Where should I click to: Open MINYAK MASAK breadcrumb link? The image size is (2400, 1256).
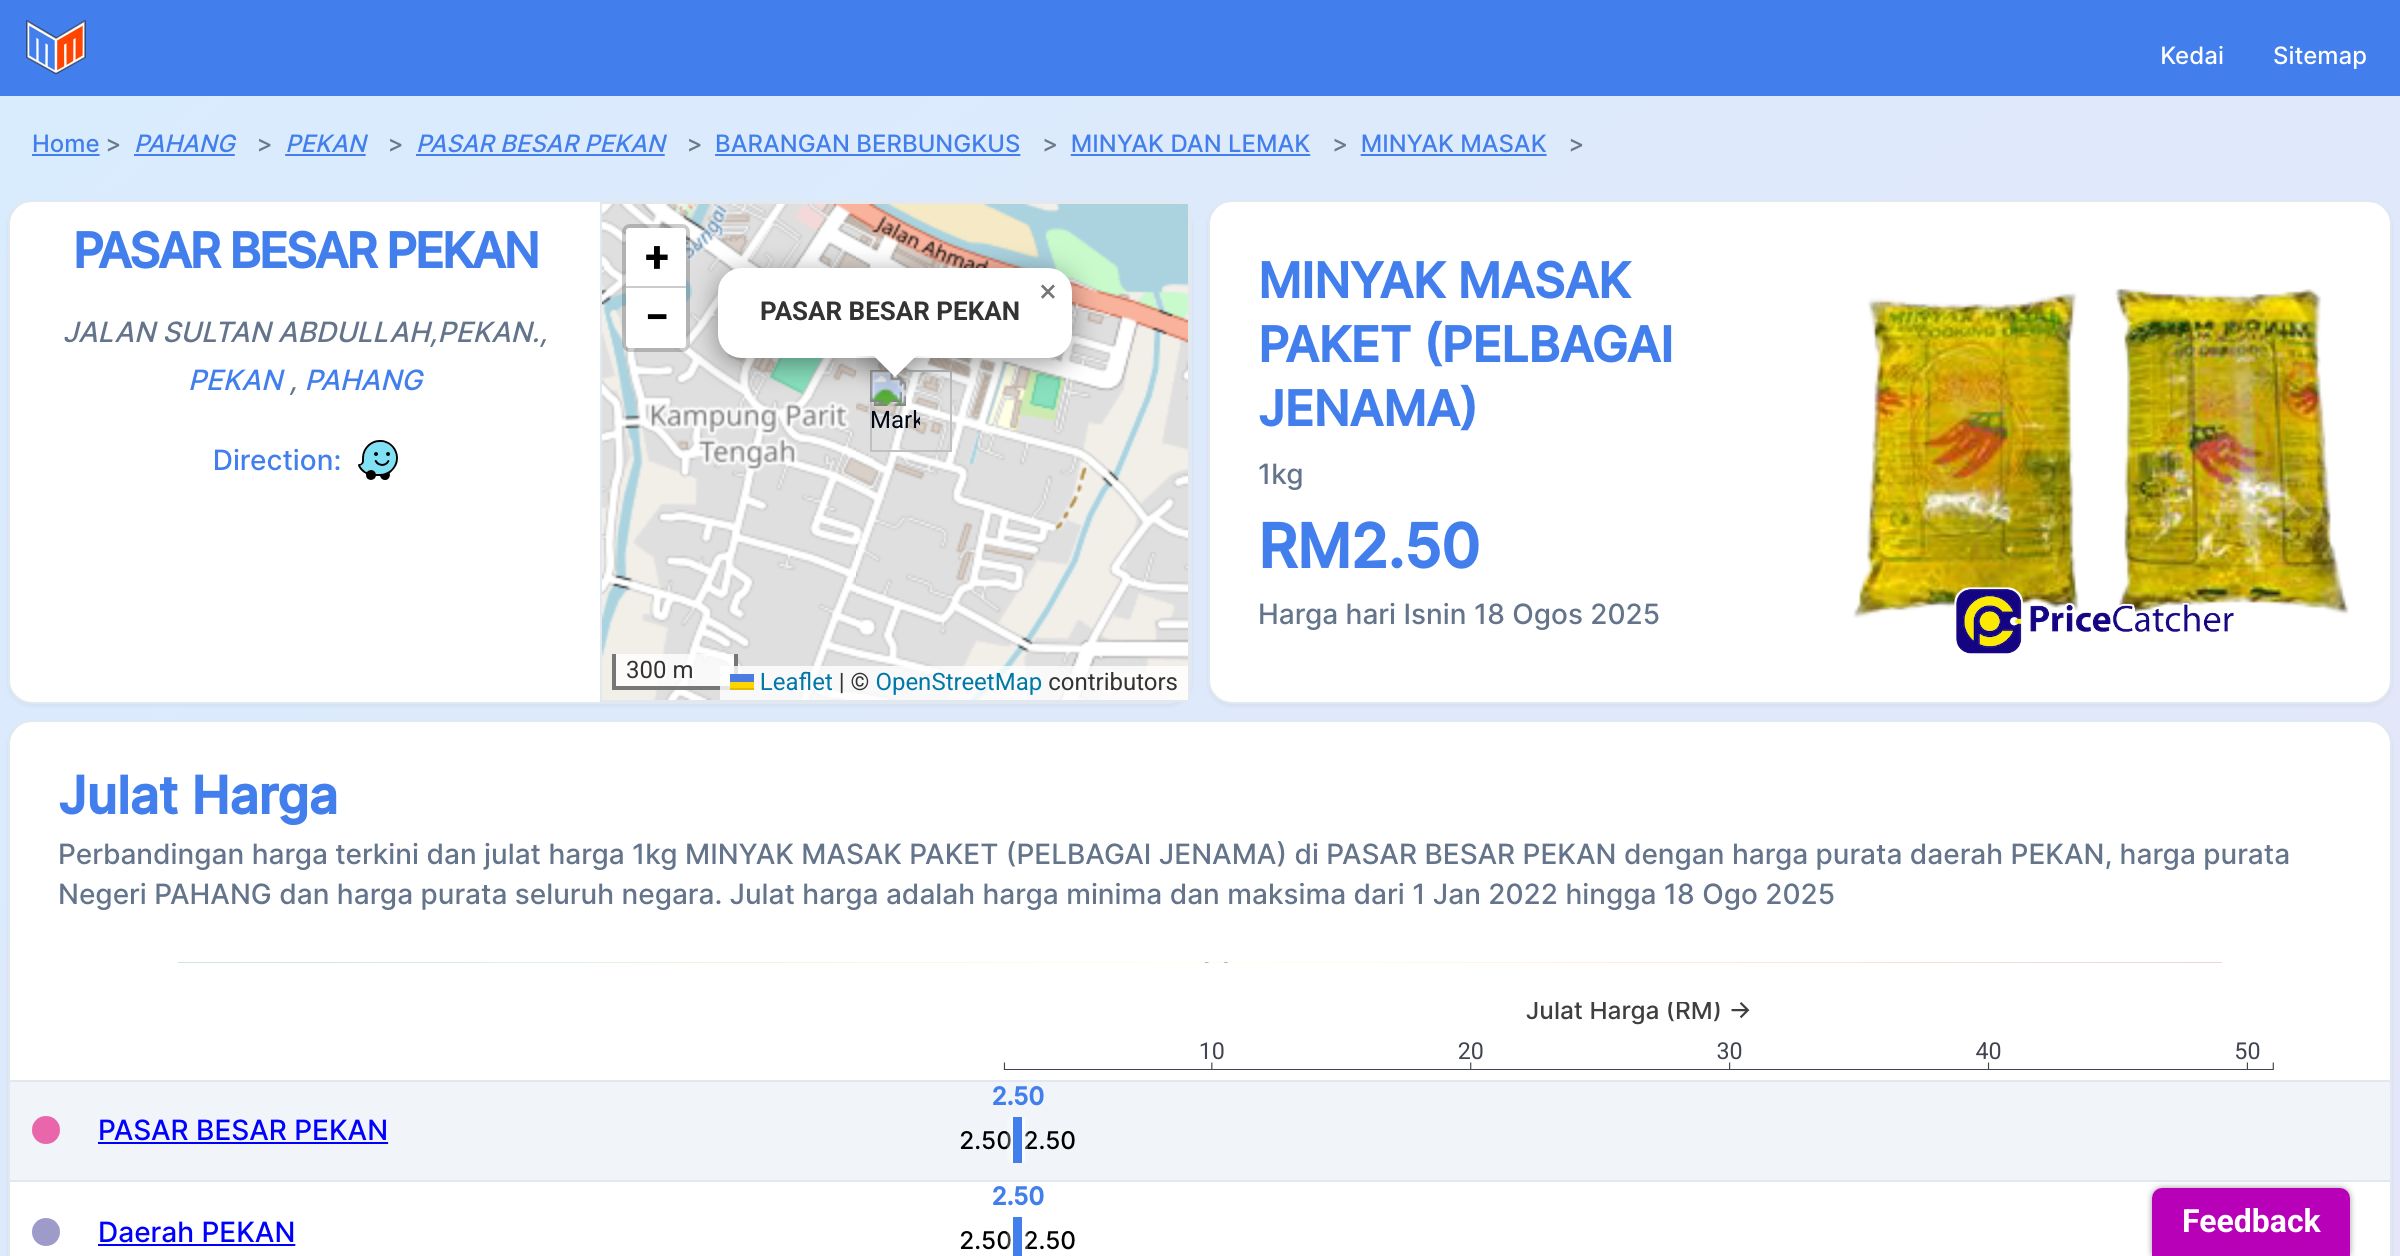(x=1453, y=144)
